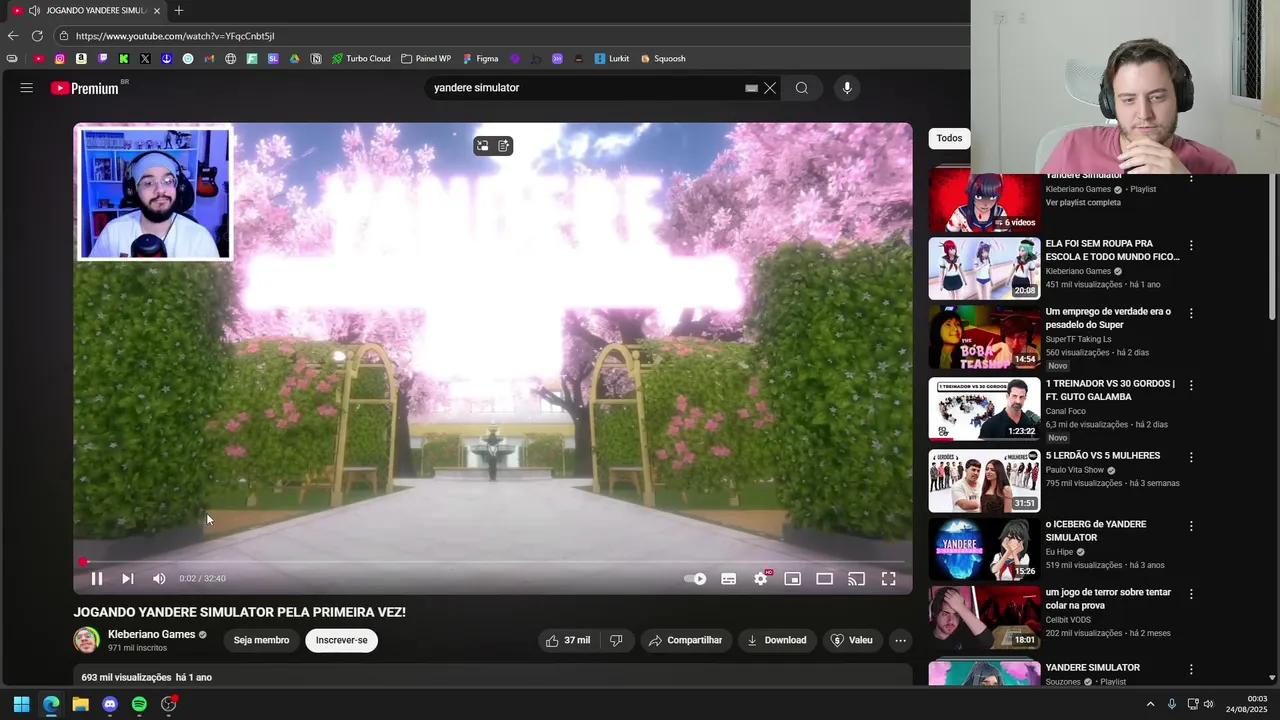Open the Turbo Cloud bookmark

click(361, 59)
